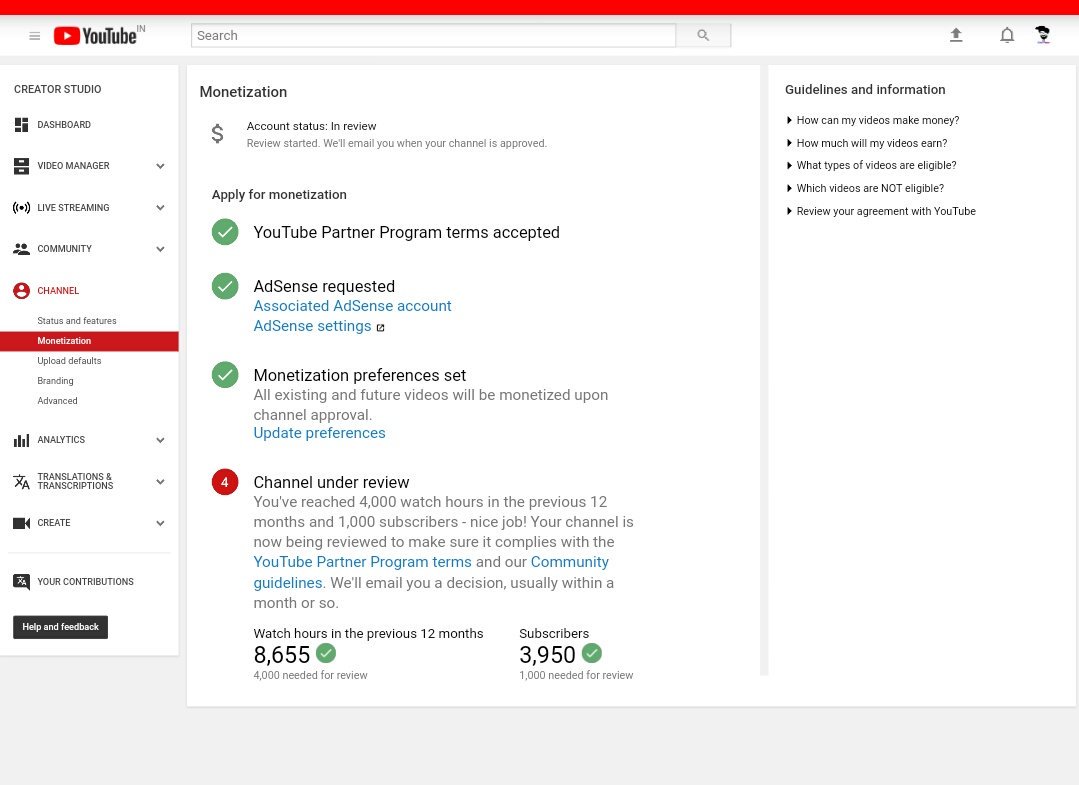Click the external link icon beside AdSense settings
This screenshot has height=785, width=1079.
tap(380, 327)
